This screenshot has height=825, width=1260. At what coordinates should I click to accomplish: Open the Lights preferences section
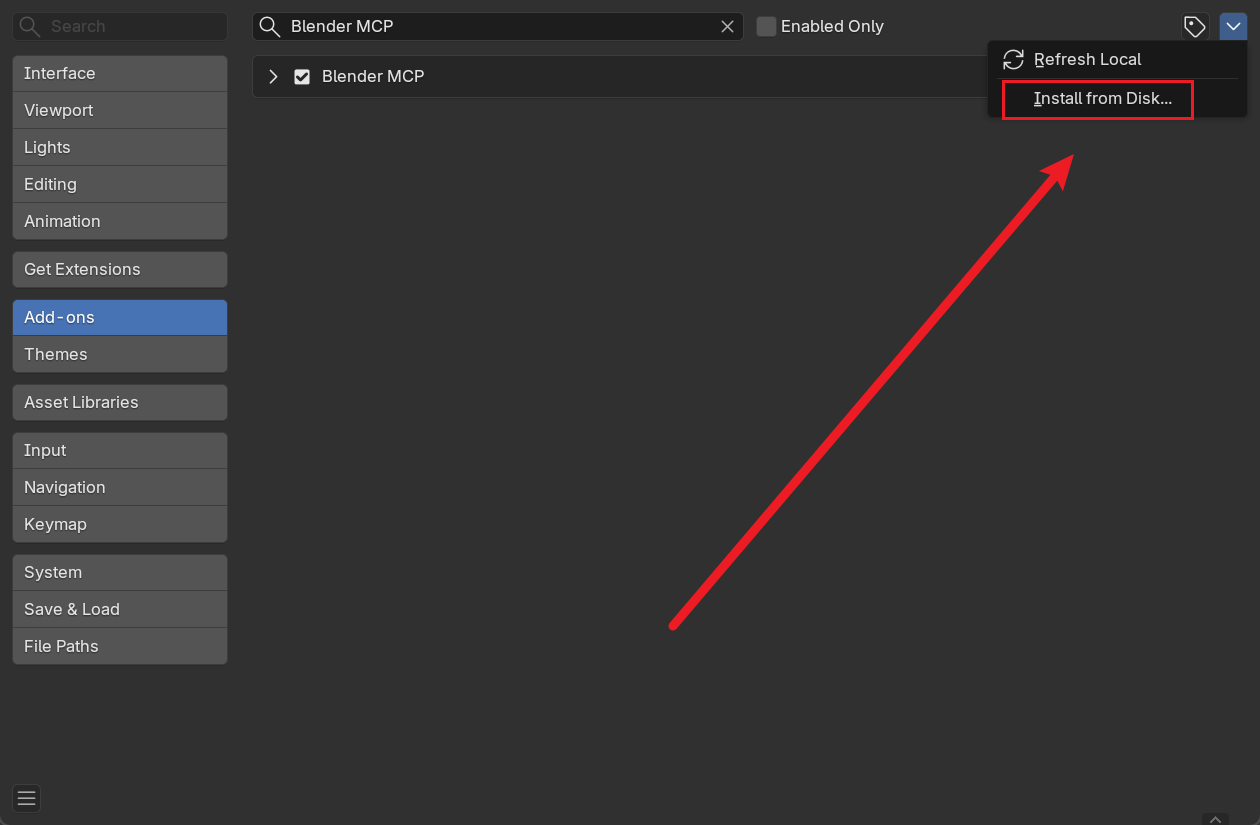[120, 147]
